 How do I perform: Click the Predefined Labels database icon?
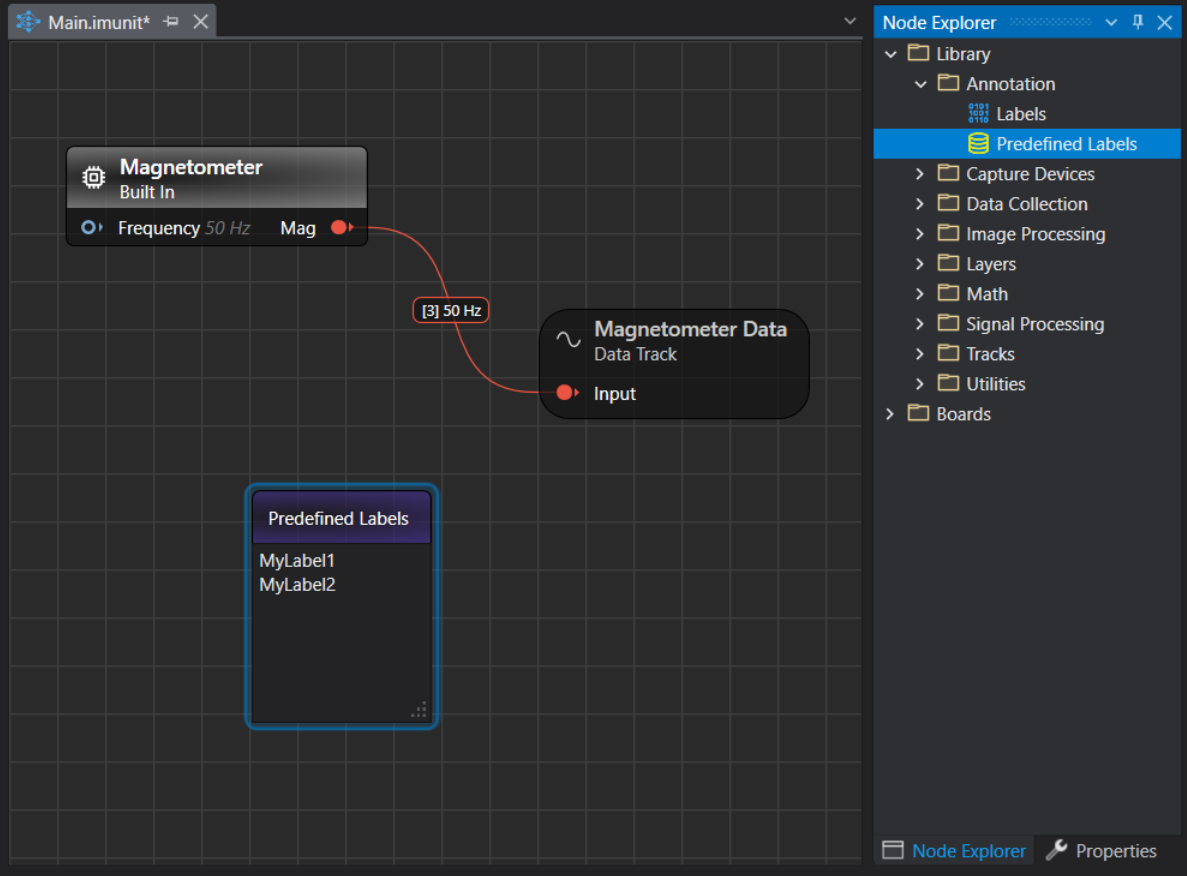point(978,144)
